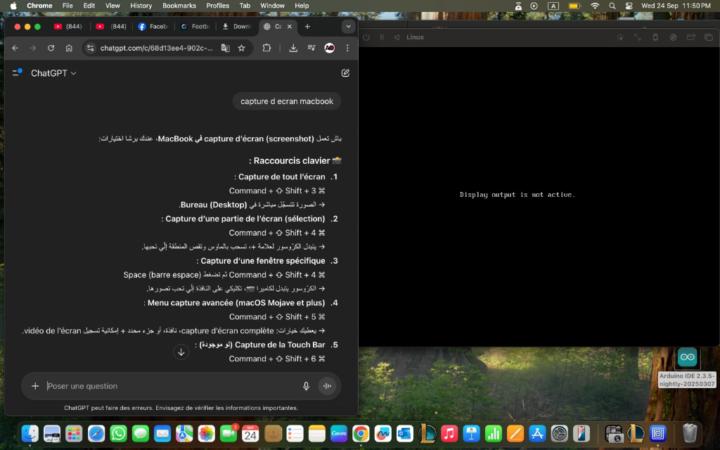Screen dimensions: 720x450
Task: Open the ChatGPT sidebar toggle icon
Action: pos(16,73)
